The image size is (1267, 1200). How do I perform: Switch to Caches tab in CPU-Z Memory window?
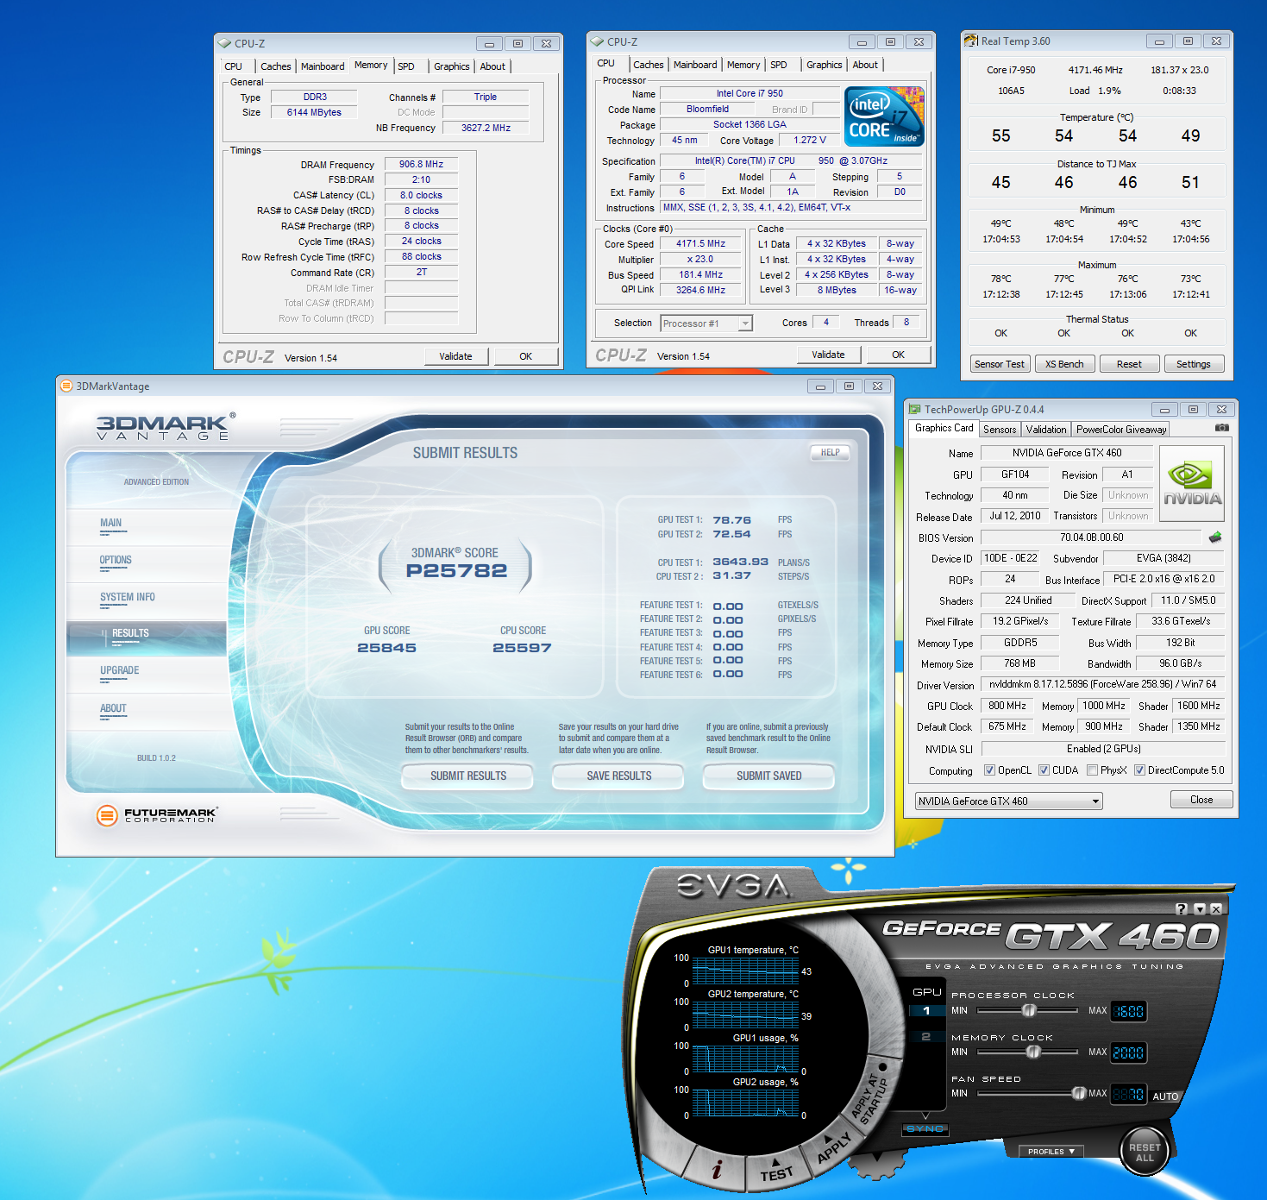pyautogui.click(x=276, y=66)
